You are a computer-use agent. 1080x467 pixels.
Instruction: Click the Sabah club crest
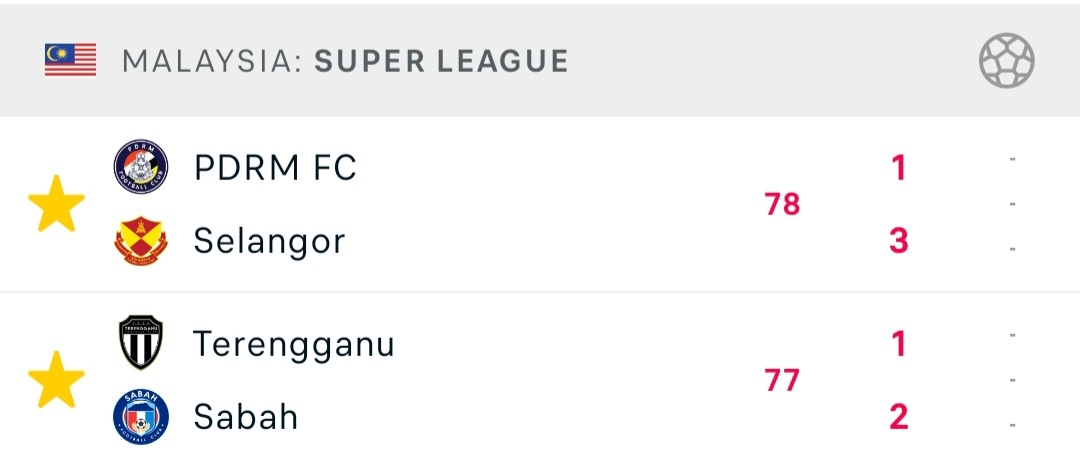(141, 416)
